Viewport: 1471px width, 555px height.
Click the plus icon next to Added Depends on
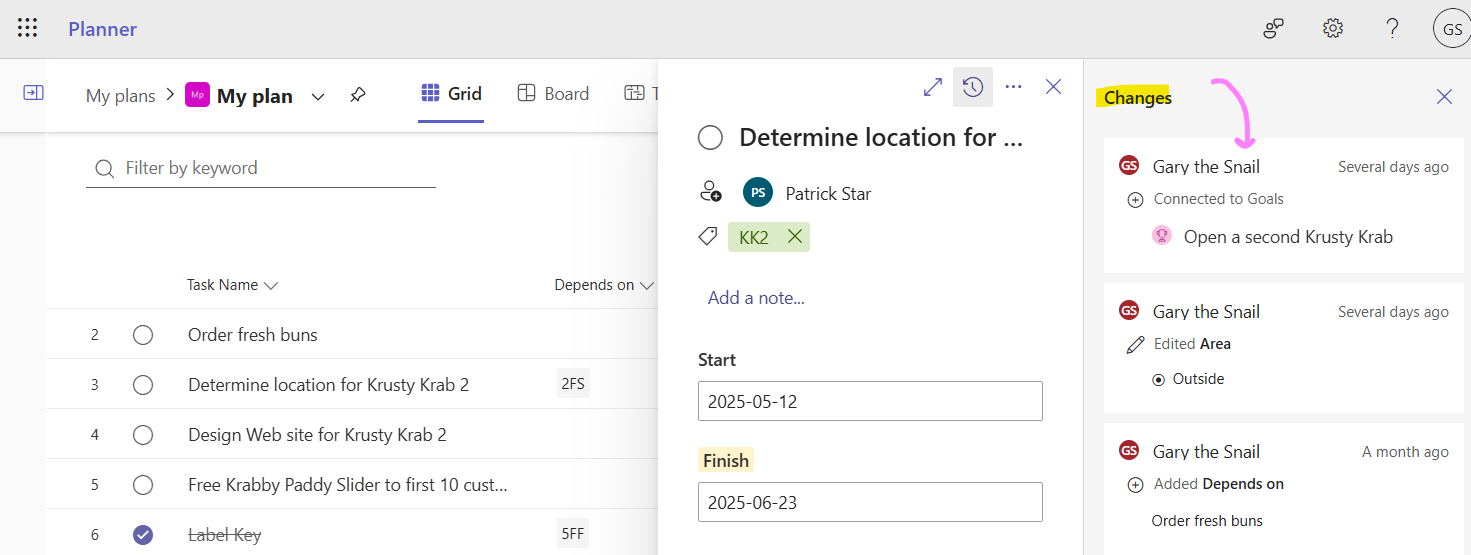click(x=1135, y=485)
